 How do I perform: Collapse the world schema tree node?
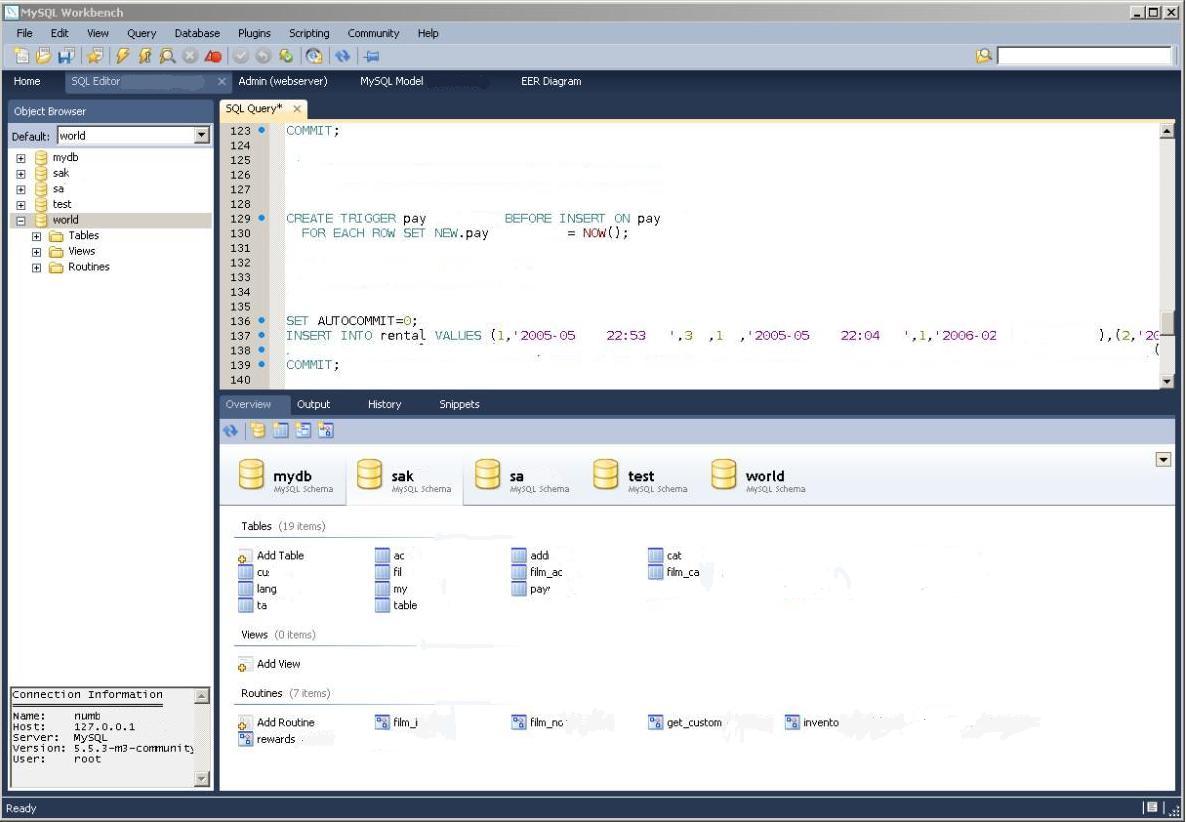pyautogui.click(x=20, y=221)
